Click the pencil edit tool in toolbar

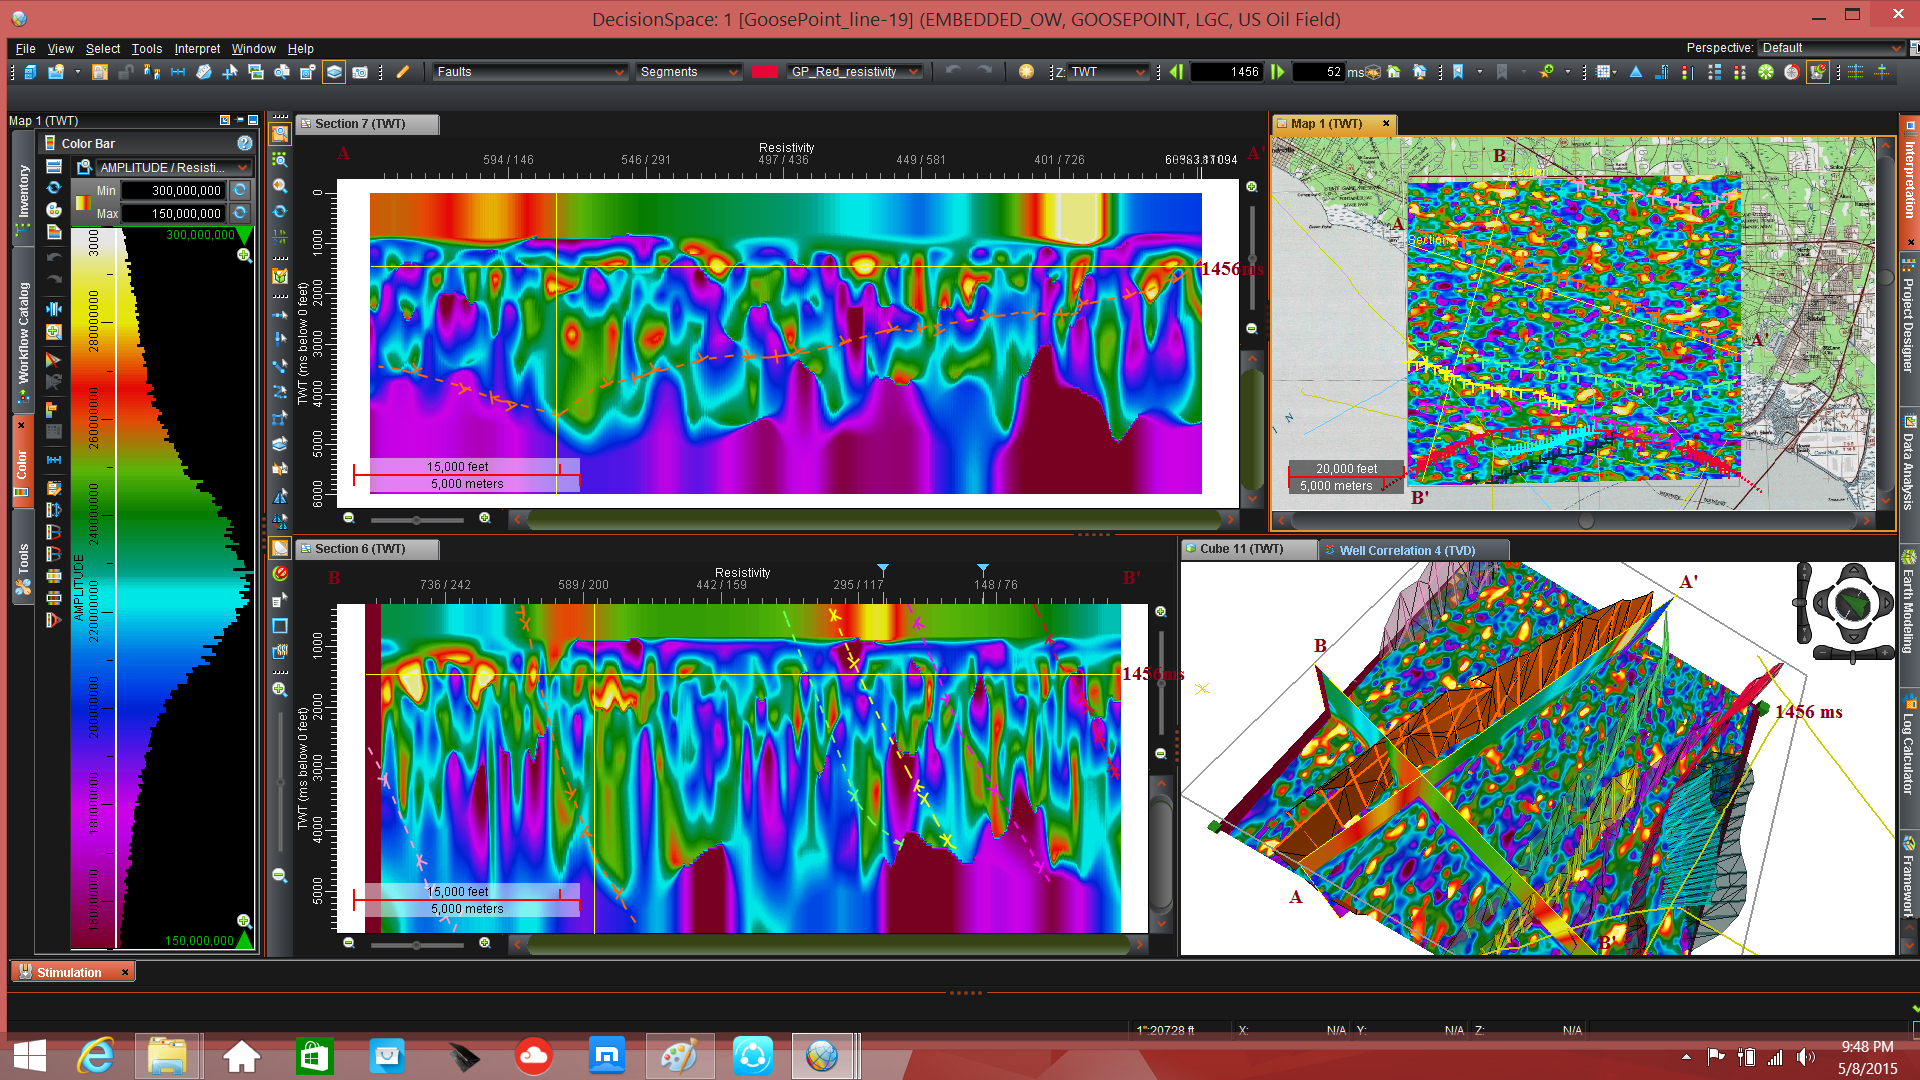(x=403, y=72)
